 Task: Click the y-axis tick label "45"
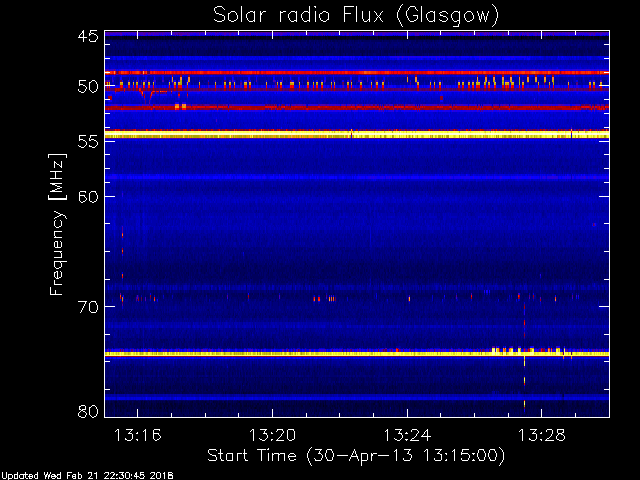pos(88,36)
